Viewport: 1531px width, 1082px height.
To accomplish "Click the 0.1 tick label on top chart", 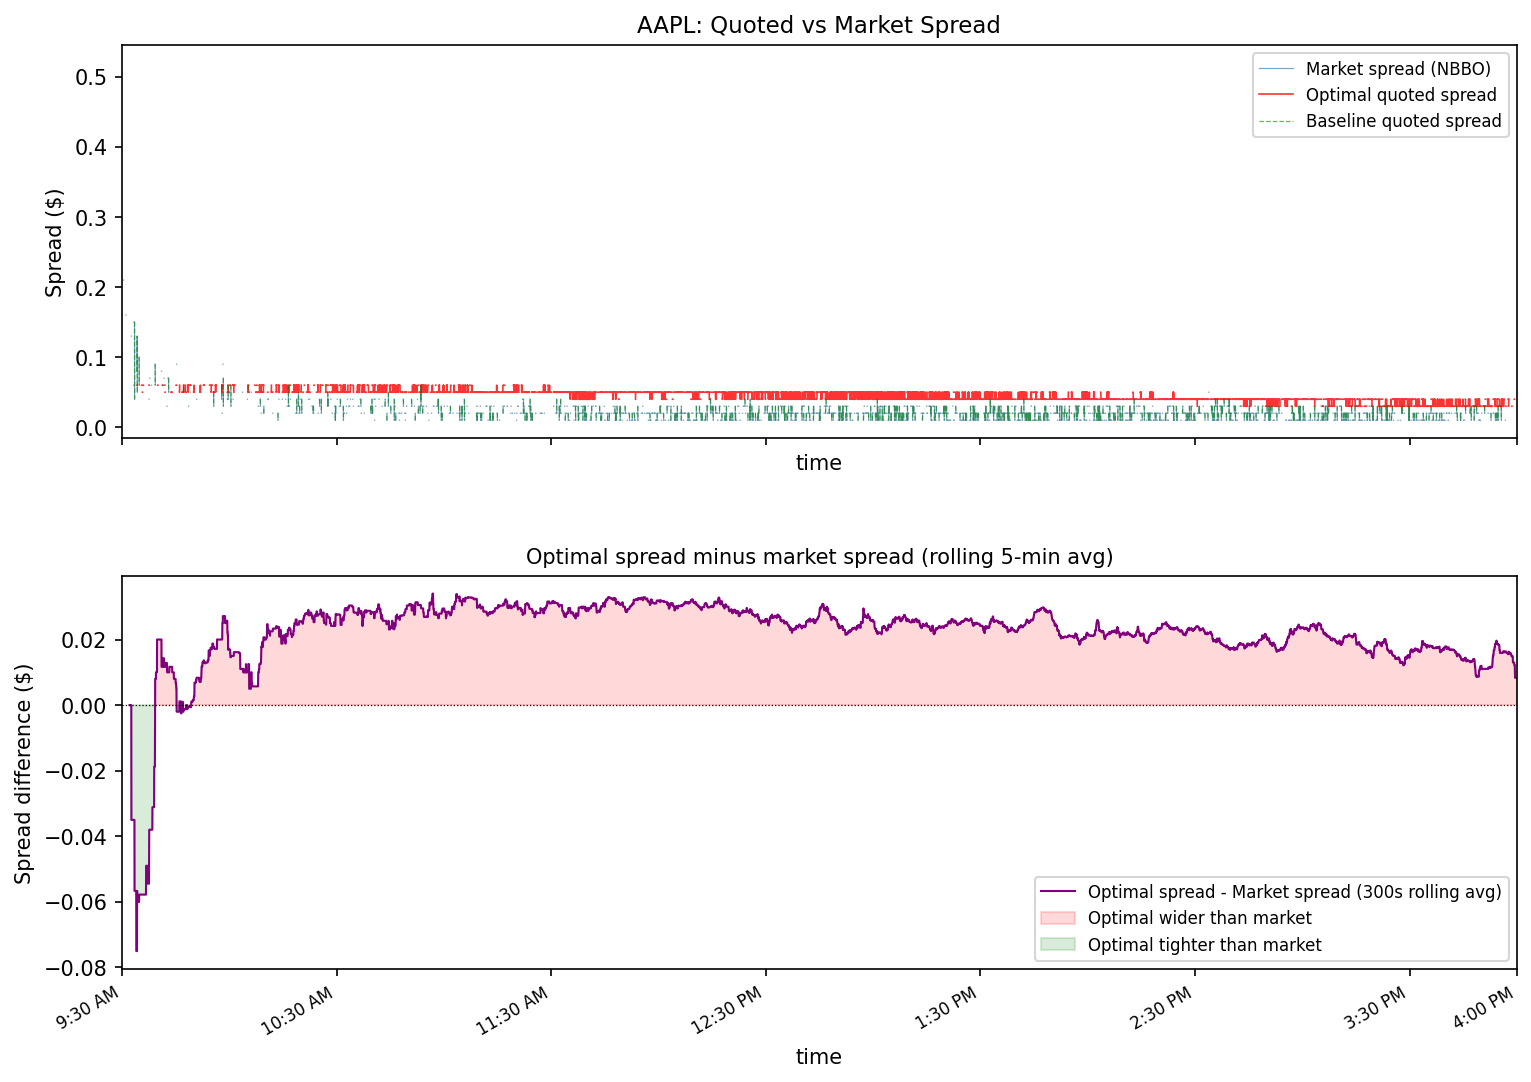I will point(91,358).
